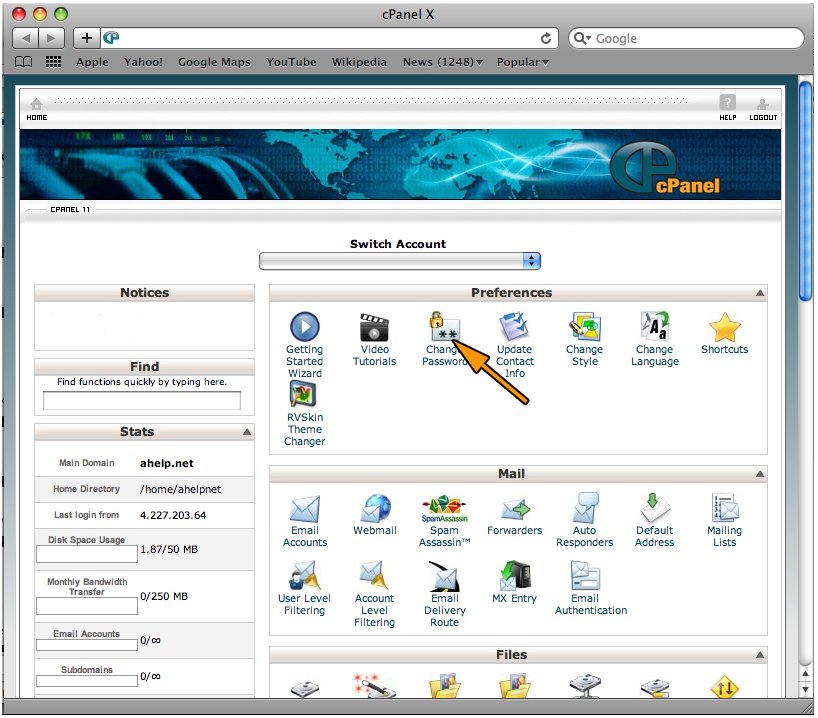Click the Logout link

763,108
